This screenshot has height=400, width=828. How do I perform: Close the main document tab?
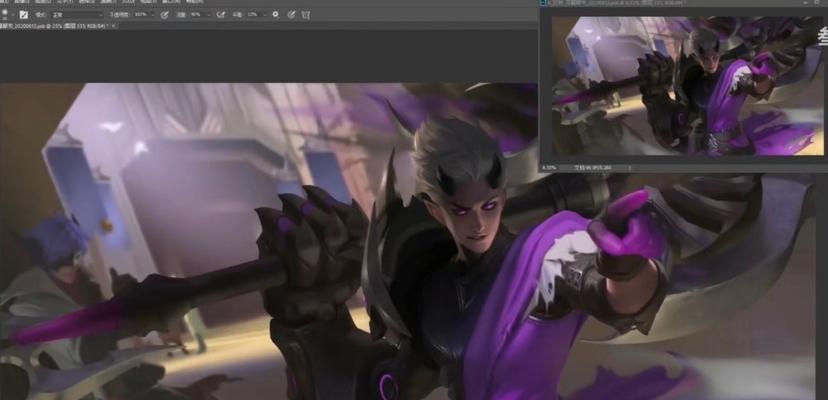coord(114,25)
